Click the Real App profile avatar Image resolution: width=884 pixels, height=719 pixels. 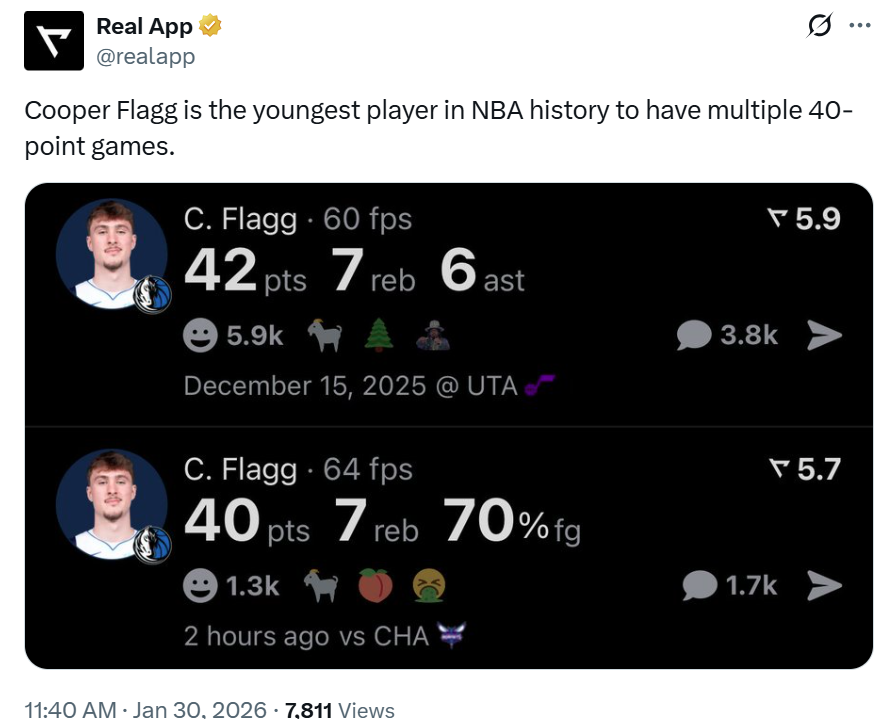[x=54, y=40]
